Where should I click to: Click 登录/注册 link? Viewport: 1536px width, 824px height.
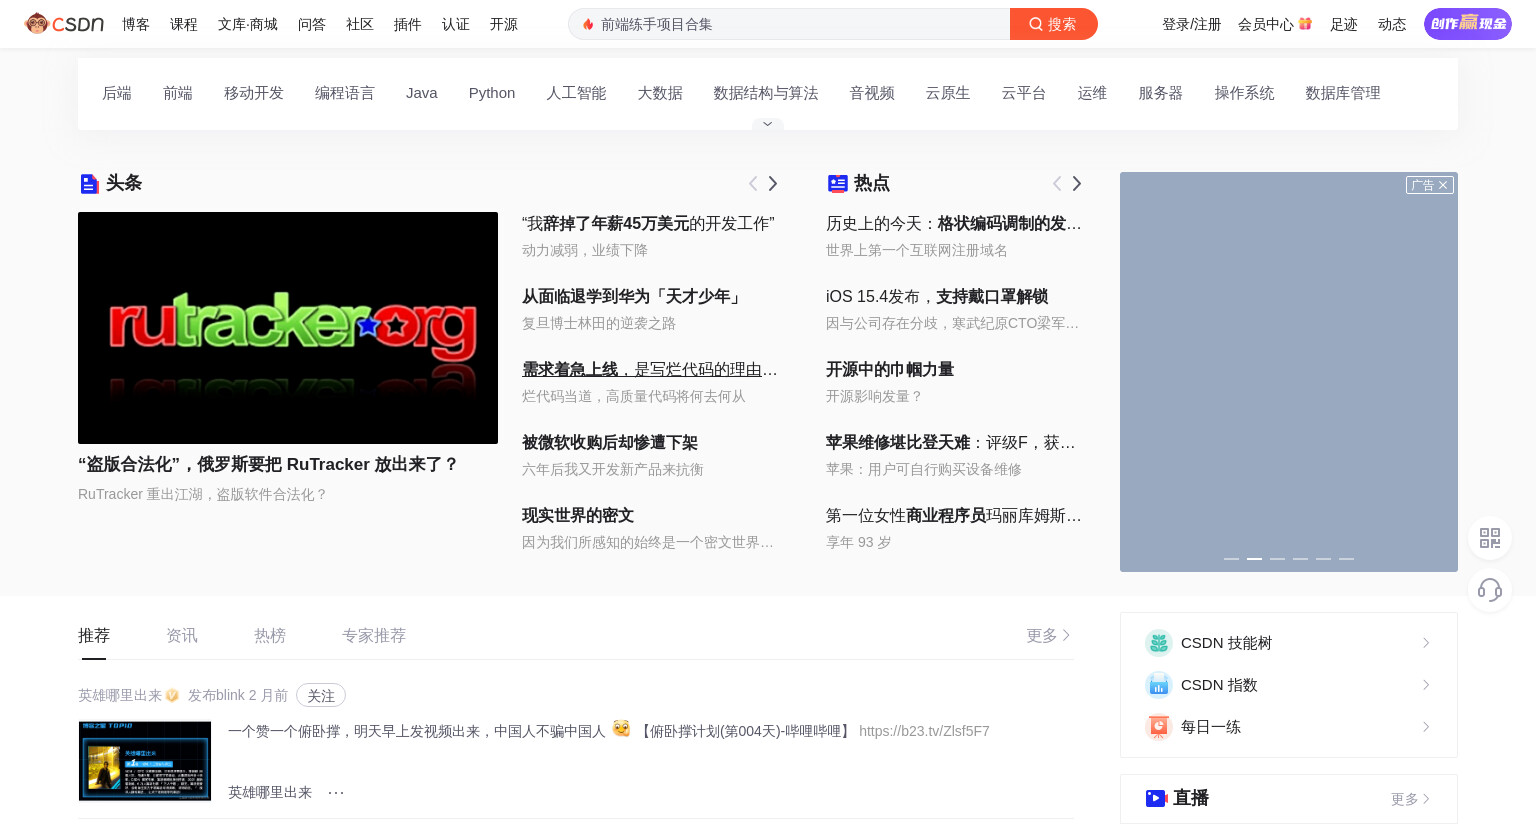coord(1191,24)
